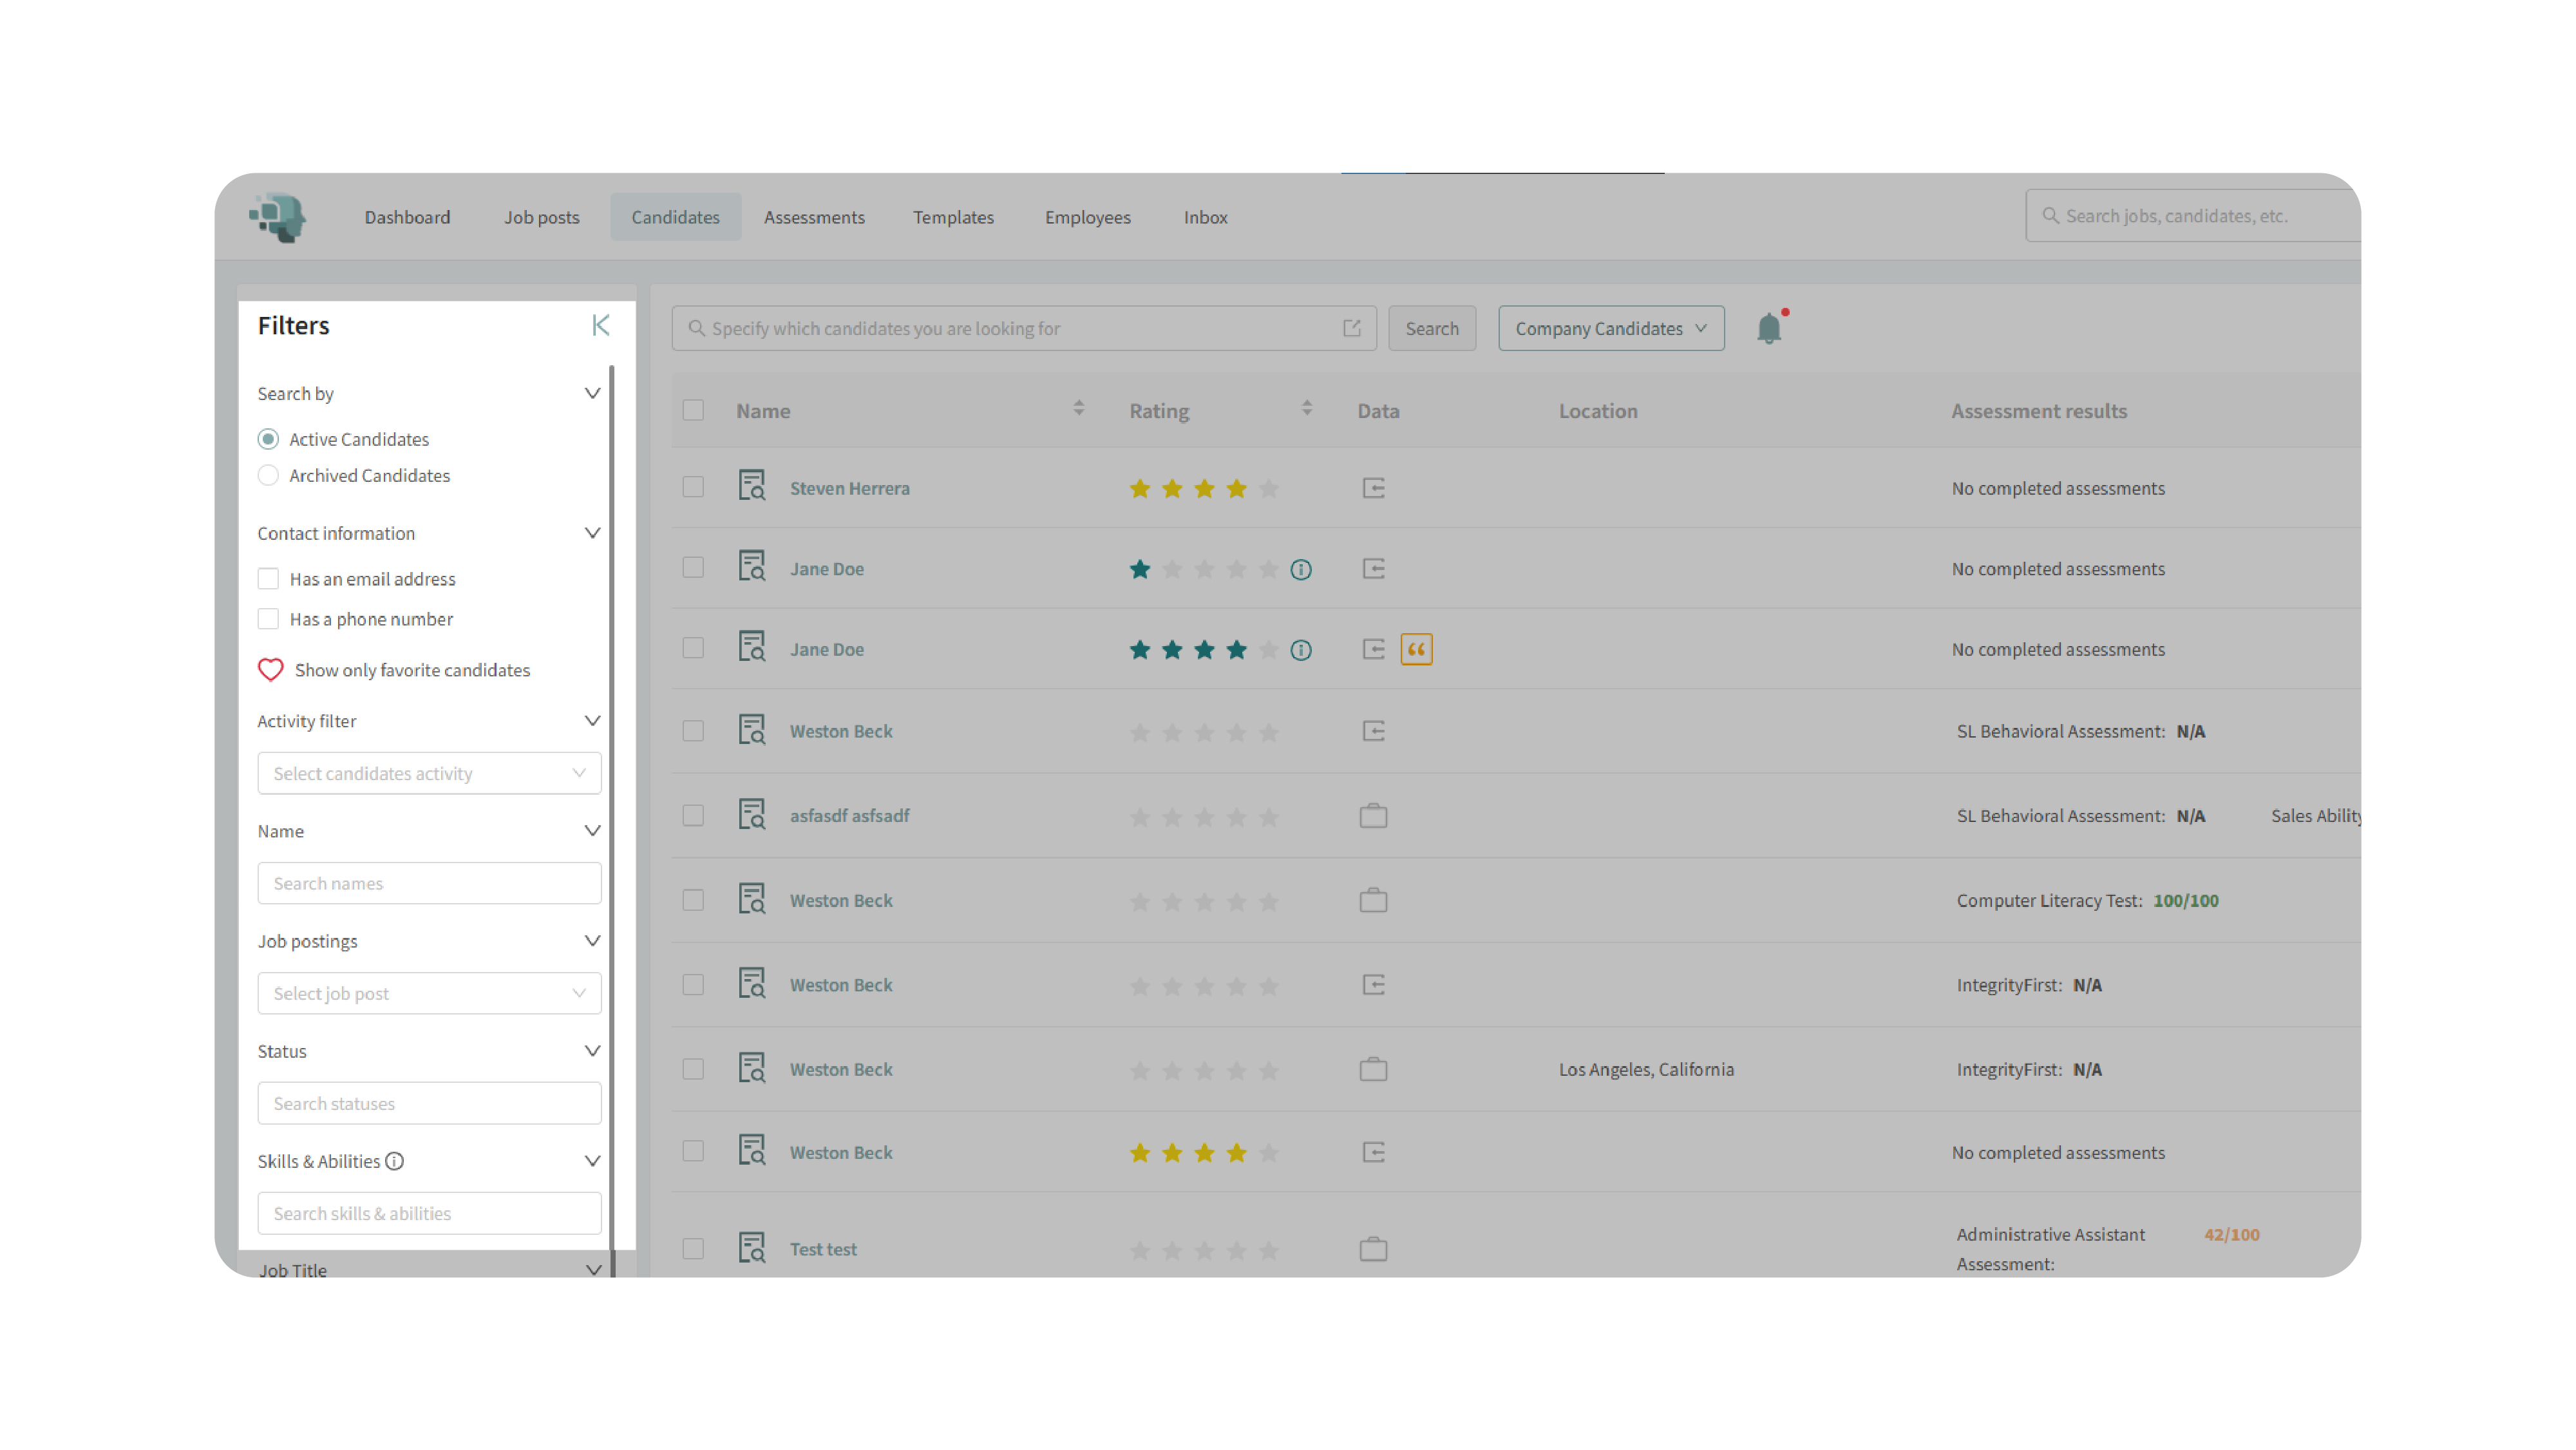Screen dimensions: 2576x1450
Task: Click the heart icon for favorite candidates
Action: (270, 670)
